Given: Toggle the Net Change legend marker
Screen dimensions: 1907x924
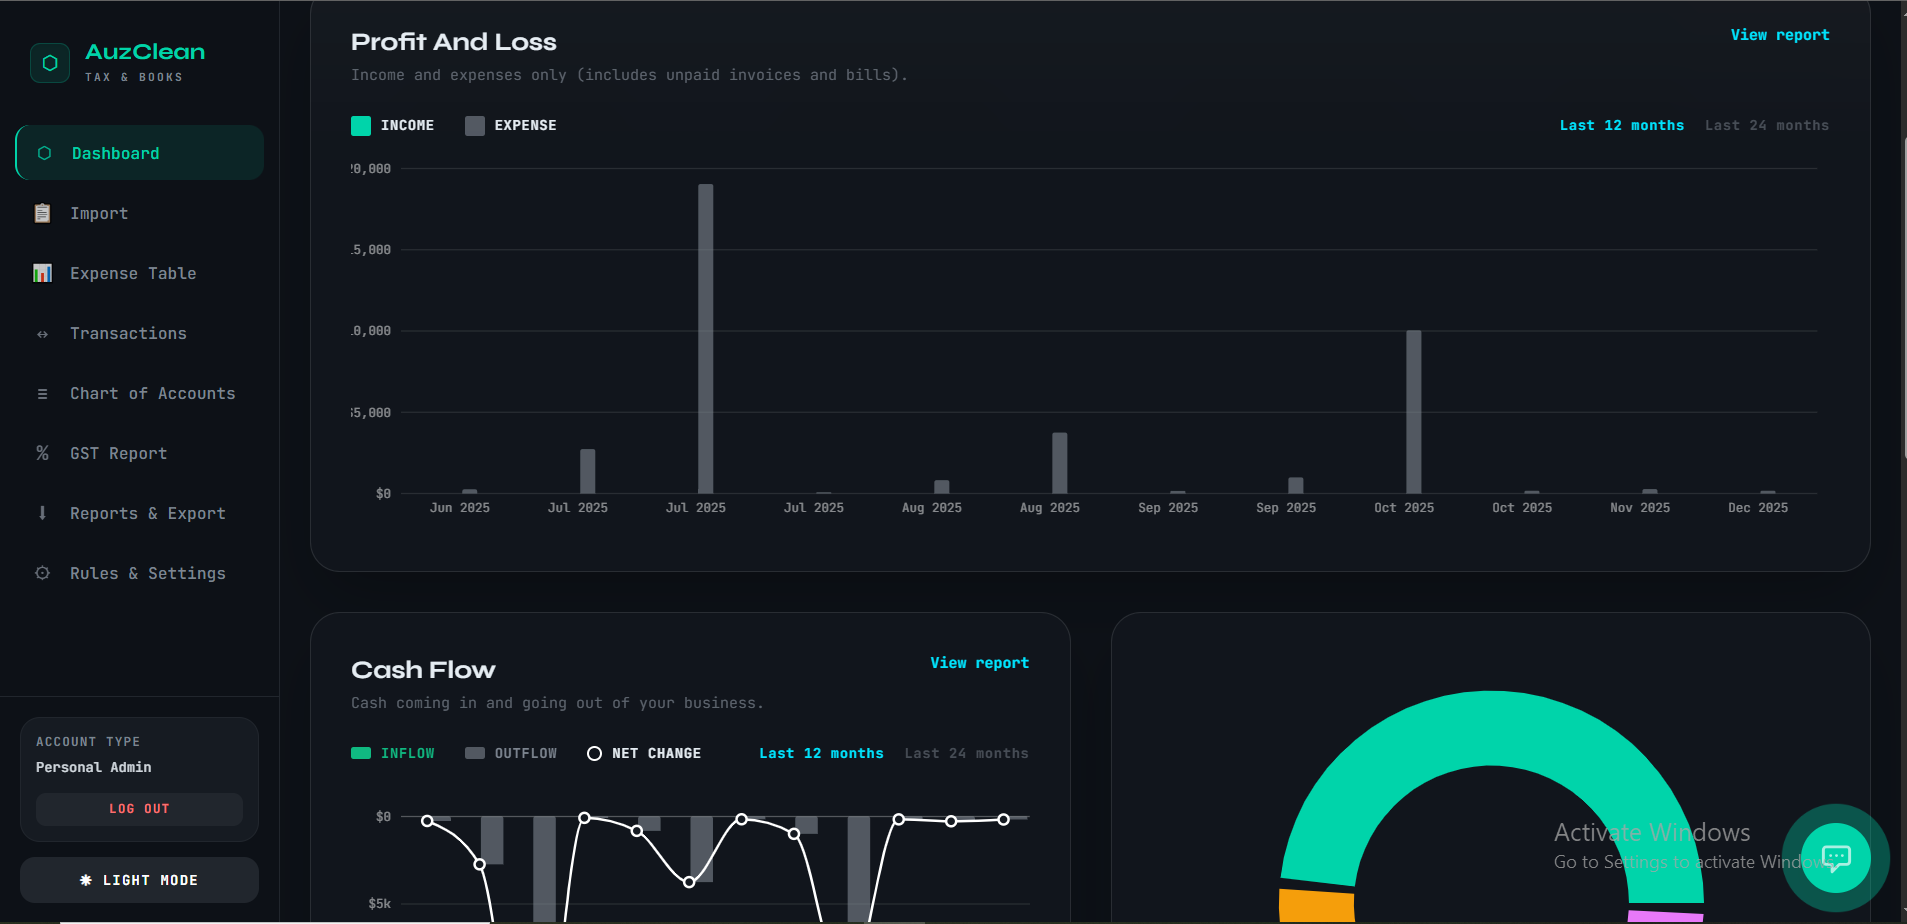Looking at the screenshot, I should click(x=594, y=753).
